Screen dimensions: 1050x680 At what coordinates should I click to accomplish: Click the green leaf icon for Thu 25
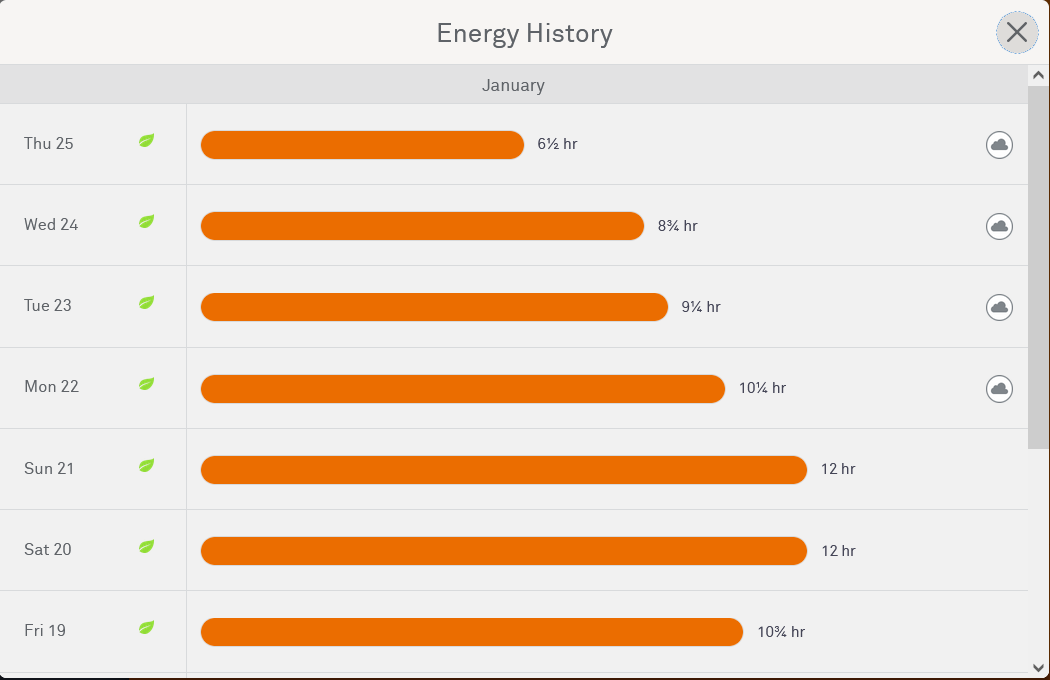tap(146, 141)
